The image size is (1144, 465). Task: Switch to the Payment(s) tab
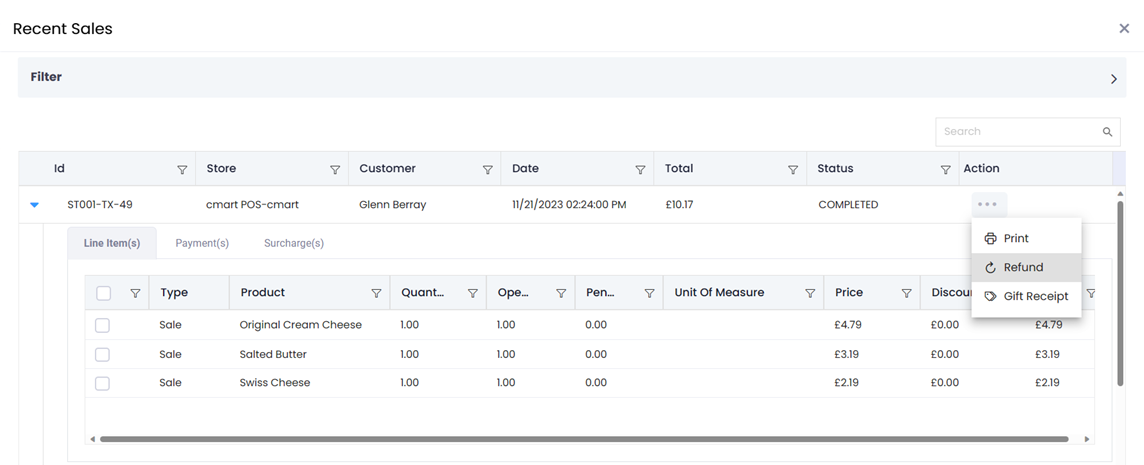coord(202,244)
